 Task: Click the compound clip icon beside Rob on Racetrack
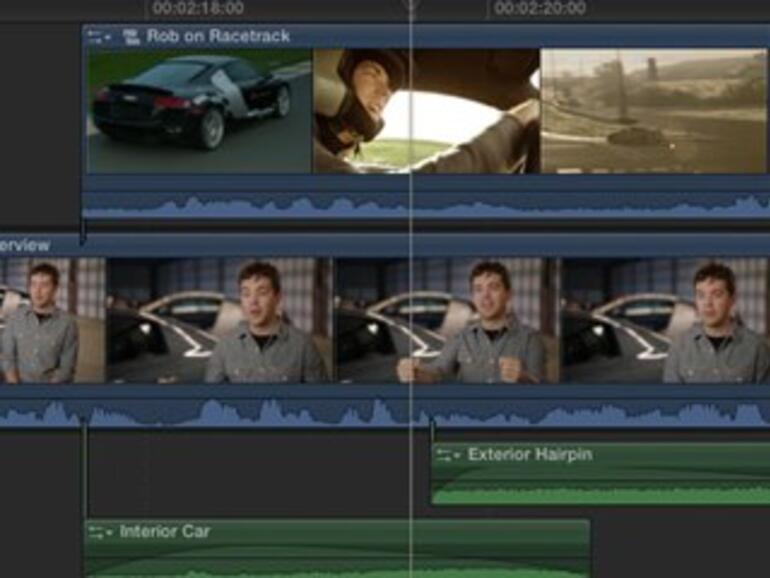(x=130, y=37)
